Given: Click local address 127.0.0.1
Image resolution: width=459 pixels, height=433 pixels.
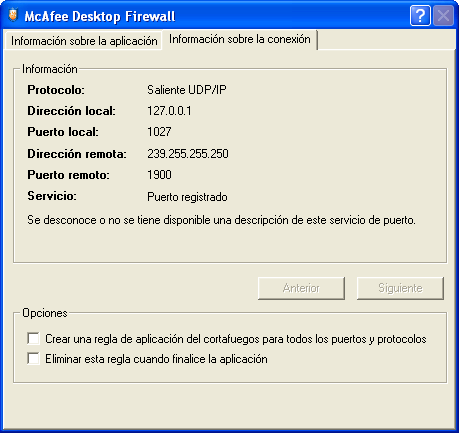Looking at the screenshot, I should coord(169,111).
